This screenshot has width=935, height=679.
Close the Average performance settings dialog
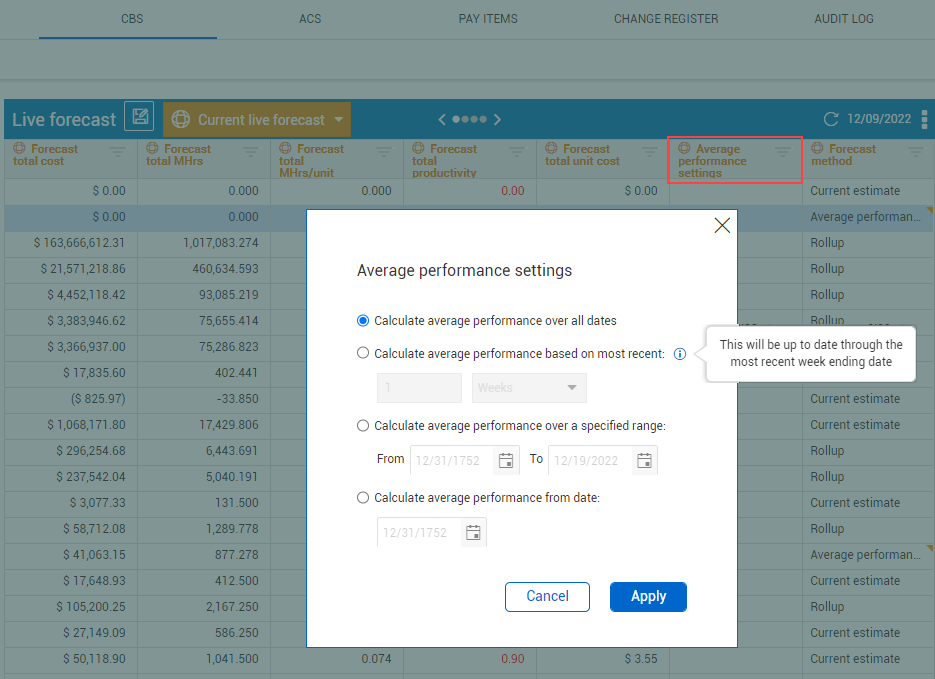(722, 226)
